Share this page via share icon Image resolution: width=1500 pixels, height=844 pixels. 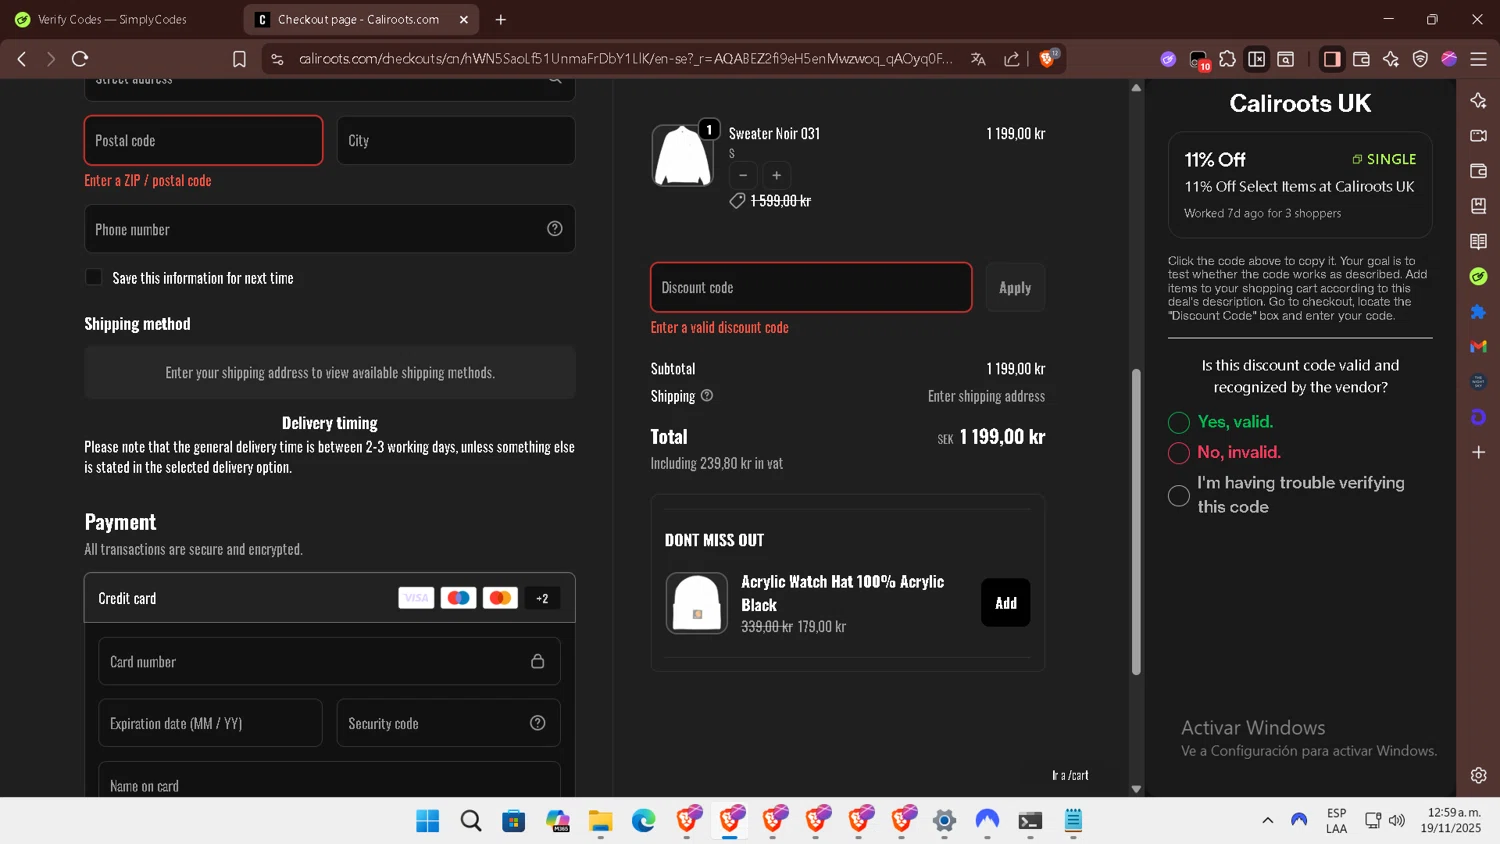[x=1012, y=59]
